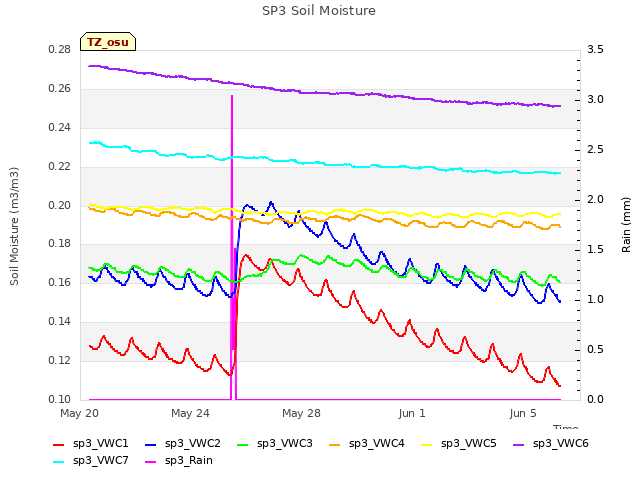
Task: Click the May 28 x-axis tick label
Action: click(x=301, y=413)
